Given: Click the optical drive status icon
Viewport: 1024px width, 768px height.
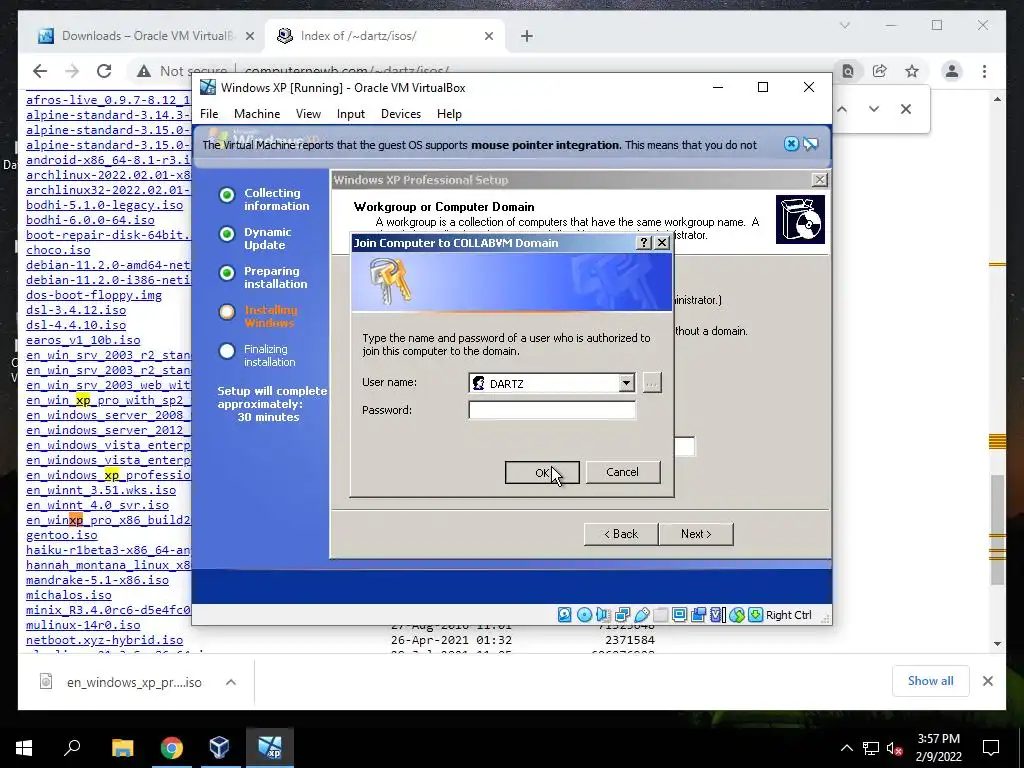Looking at the screenshot, I should pos(584,615).
